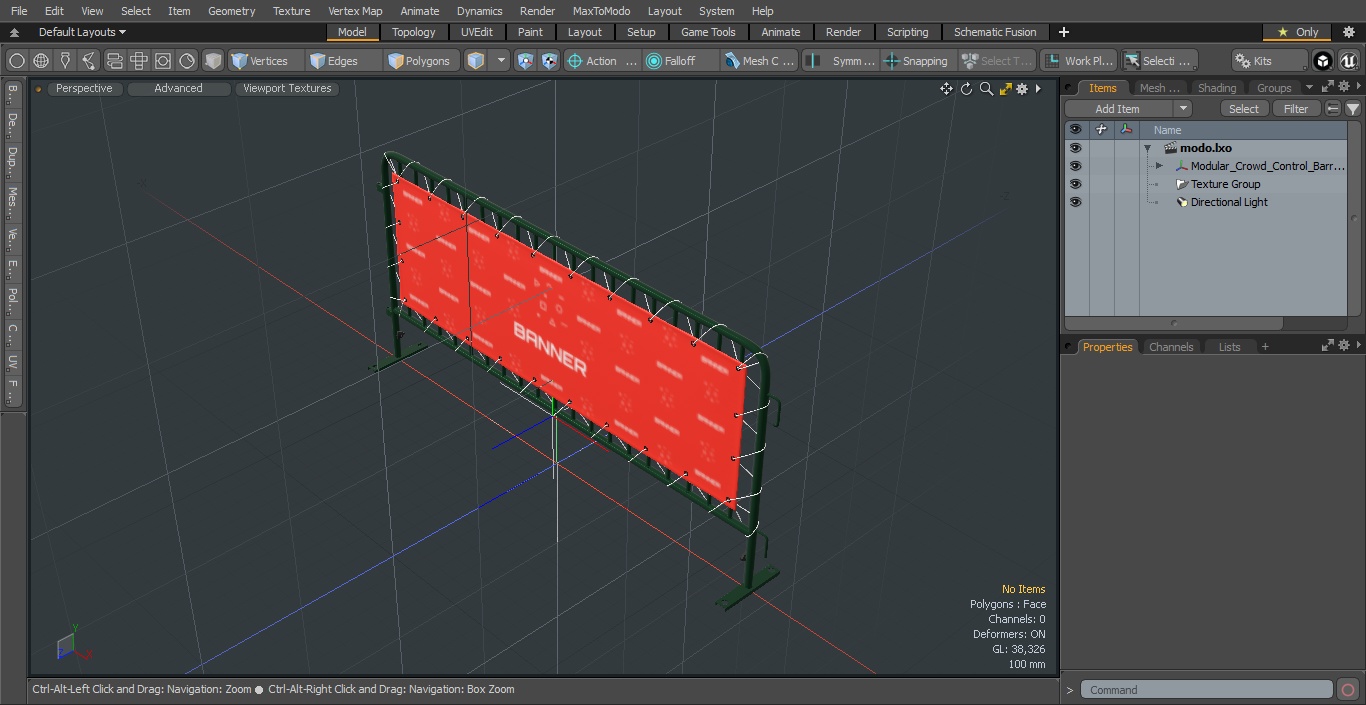Open dropdown arrow next to the cube mode icon
Viewport: 1366px width, 705px height.
pos(501,61)
